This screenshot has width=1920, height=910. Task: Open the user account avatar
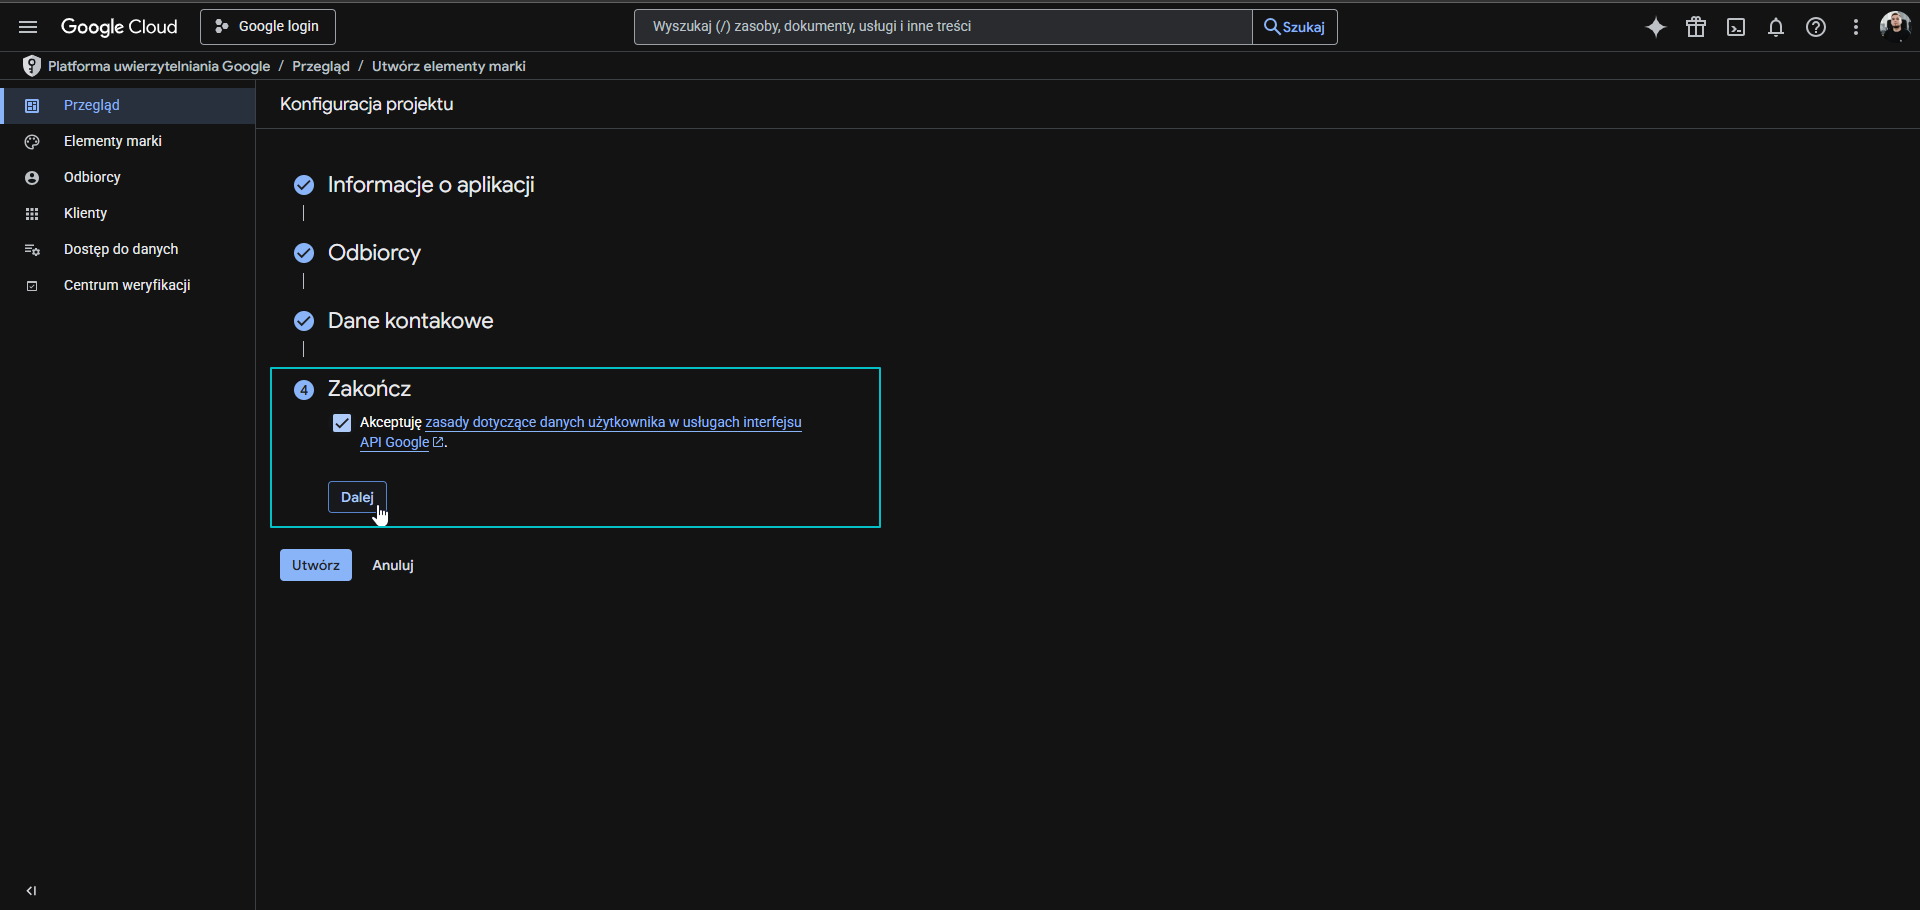[1894, 26]
